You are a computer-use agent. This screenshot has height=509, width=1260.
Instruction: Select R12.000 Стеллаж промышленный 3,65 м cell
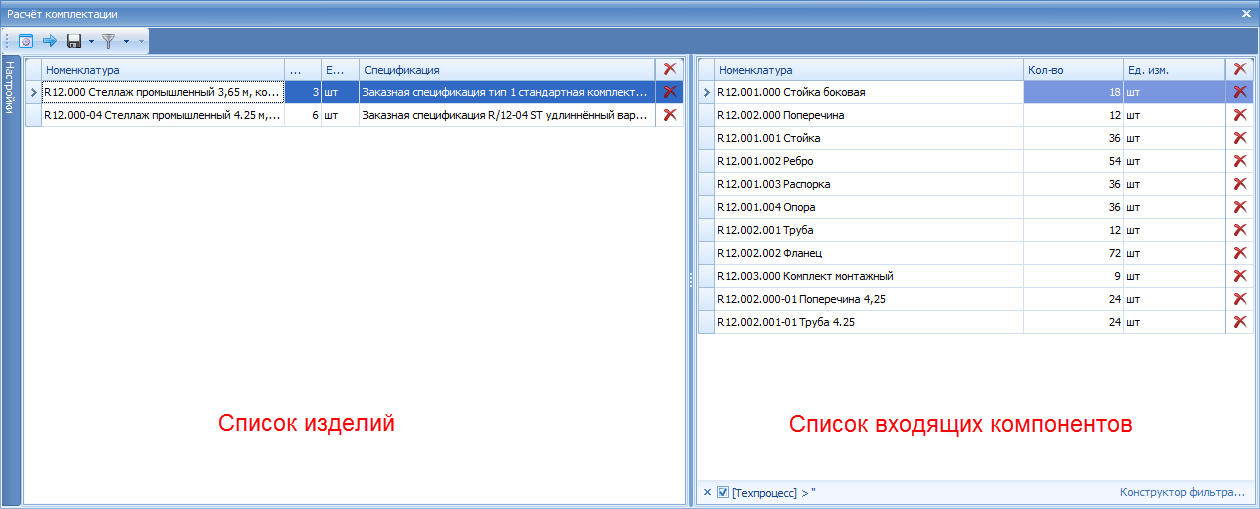coord(163,92)
